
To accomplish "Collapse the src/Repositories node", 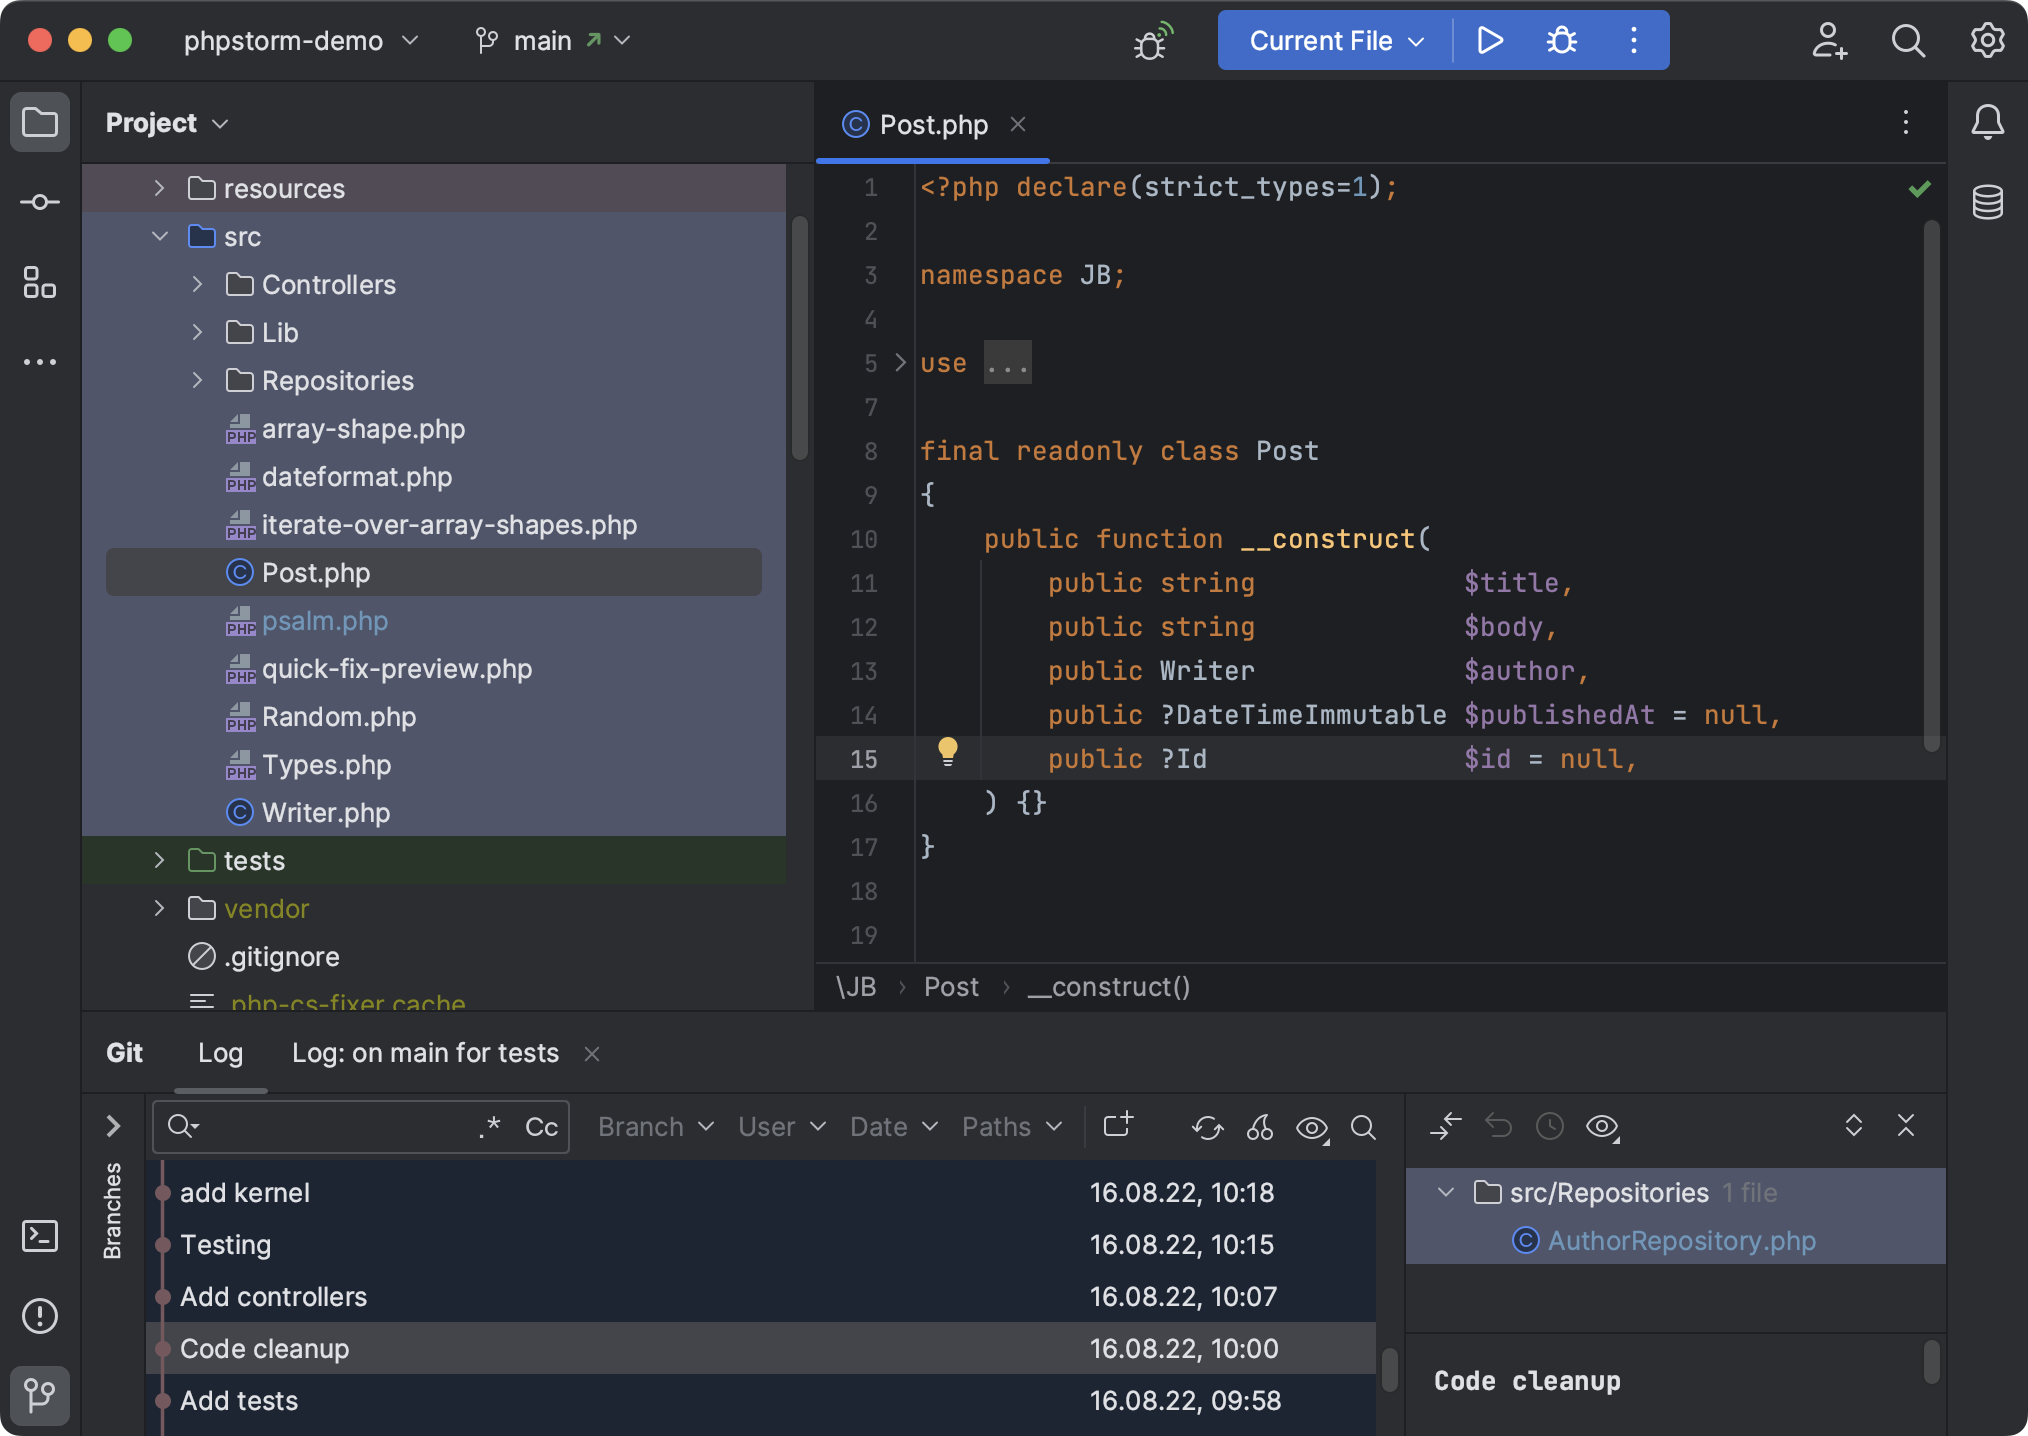I will (x=1445, y=1192).
